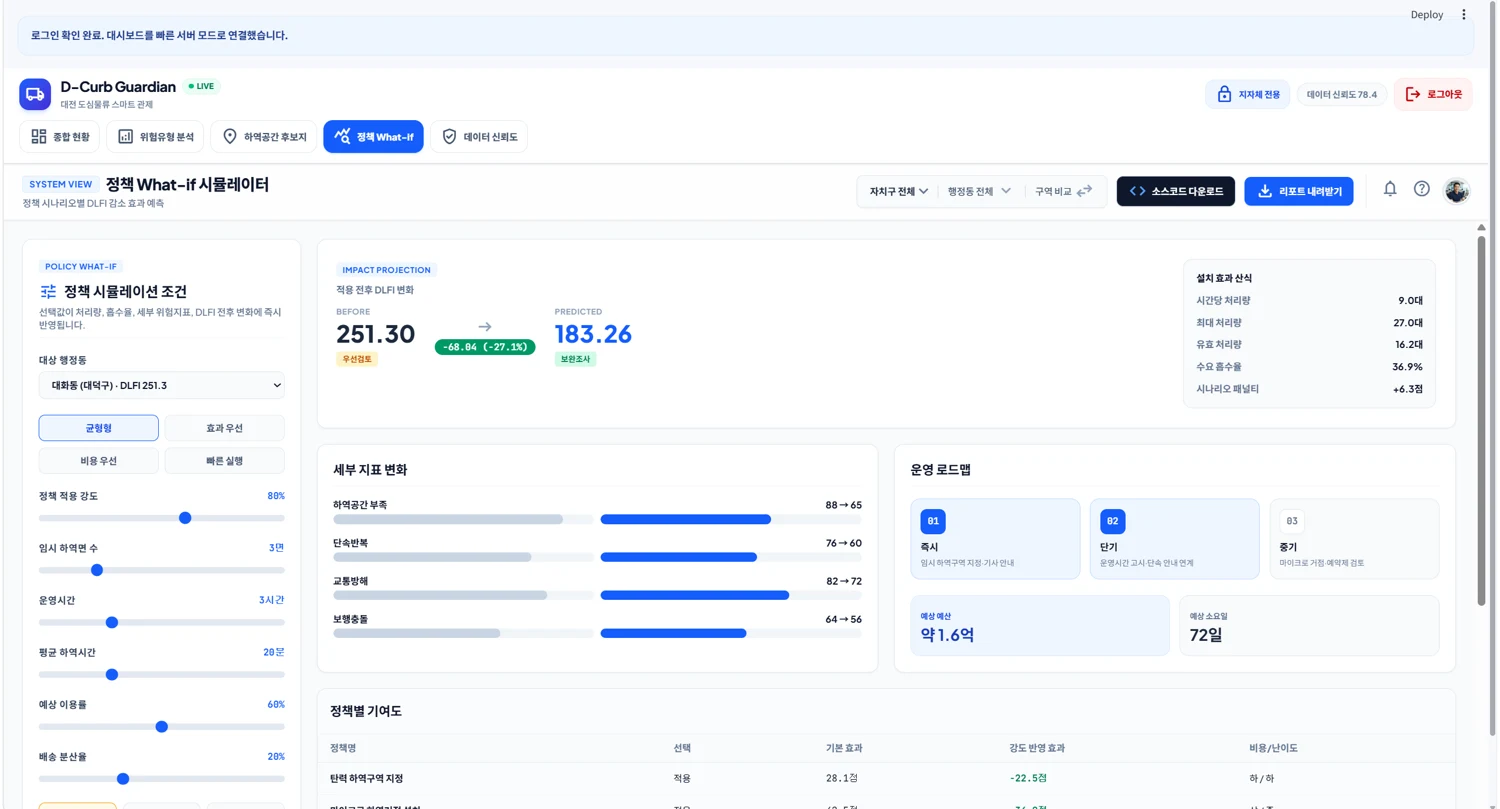
Task: Open the 대상 행정동 select box
Action: point(162,385)
